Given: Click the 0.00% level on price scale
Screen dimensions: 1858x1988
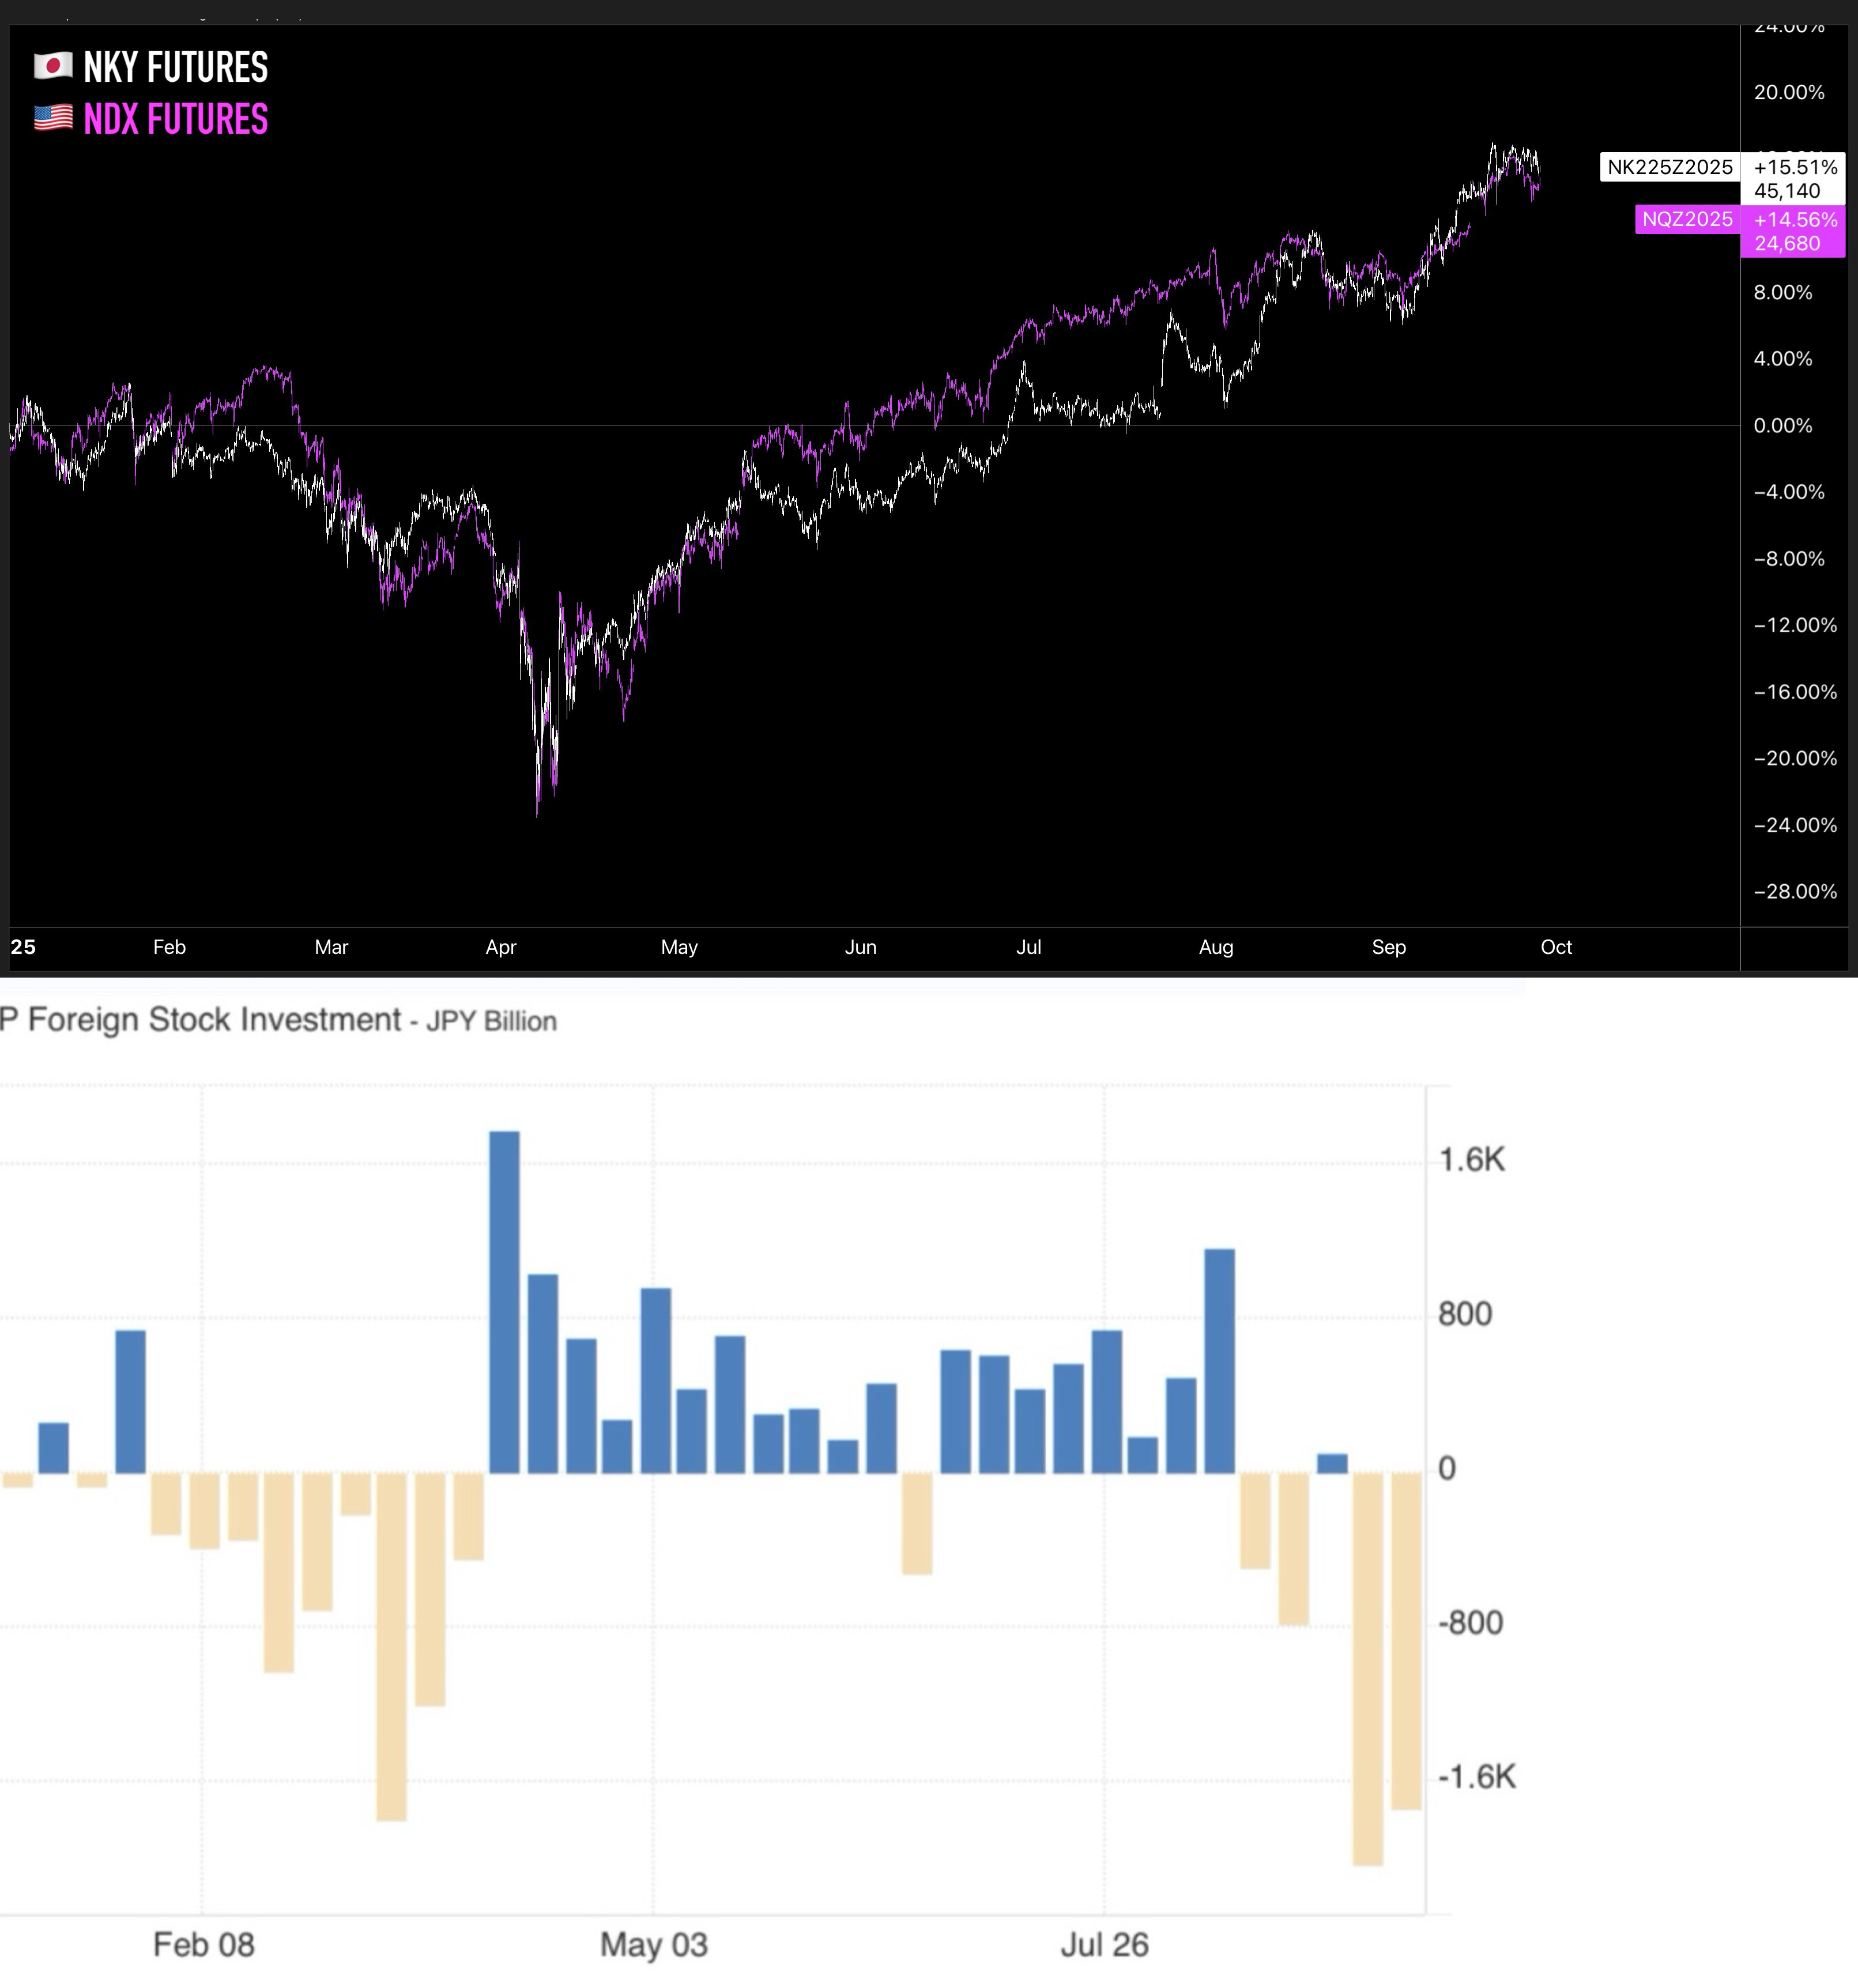Looking at the screenshot, I should tap(1782, 426).
